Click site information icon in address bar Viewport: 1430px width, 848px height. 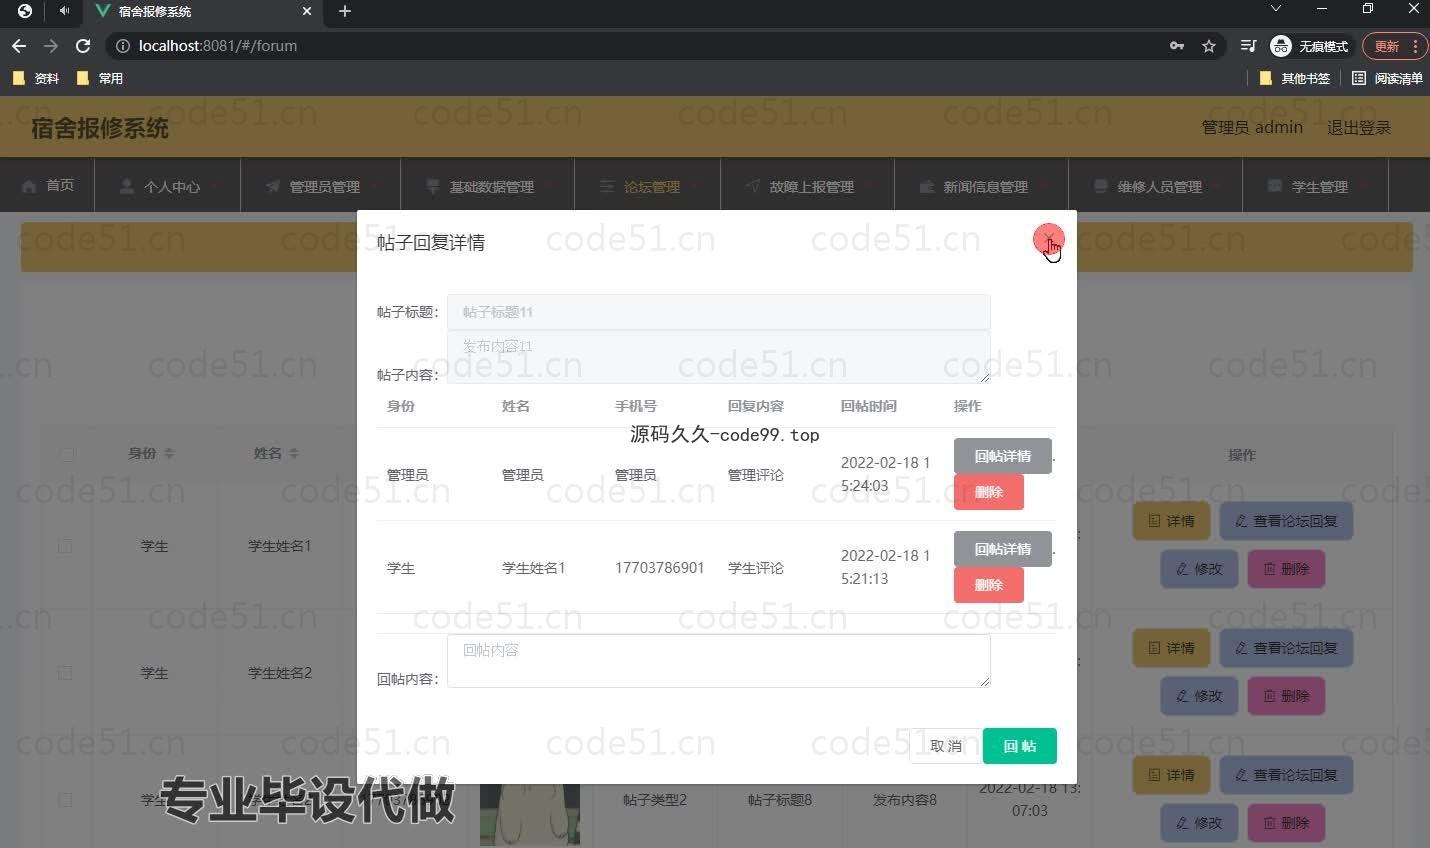point(122,46)
